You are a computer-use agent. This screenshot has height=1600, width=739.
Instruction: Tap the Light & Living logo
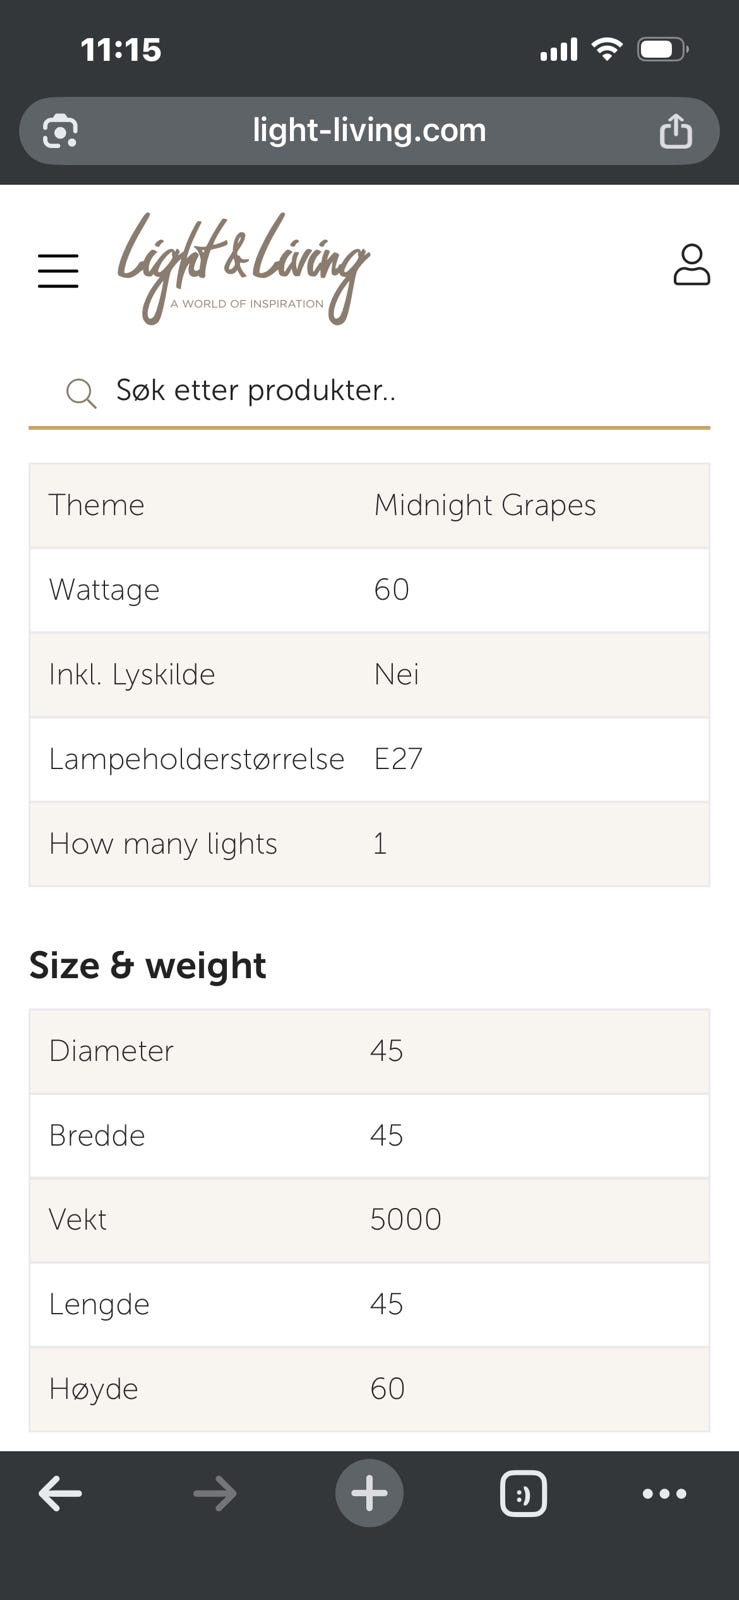[x=243, y=267]
